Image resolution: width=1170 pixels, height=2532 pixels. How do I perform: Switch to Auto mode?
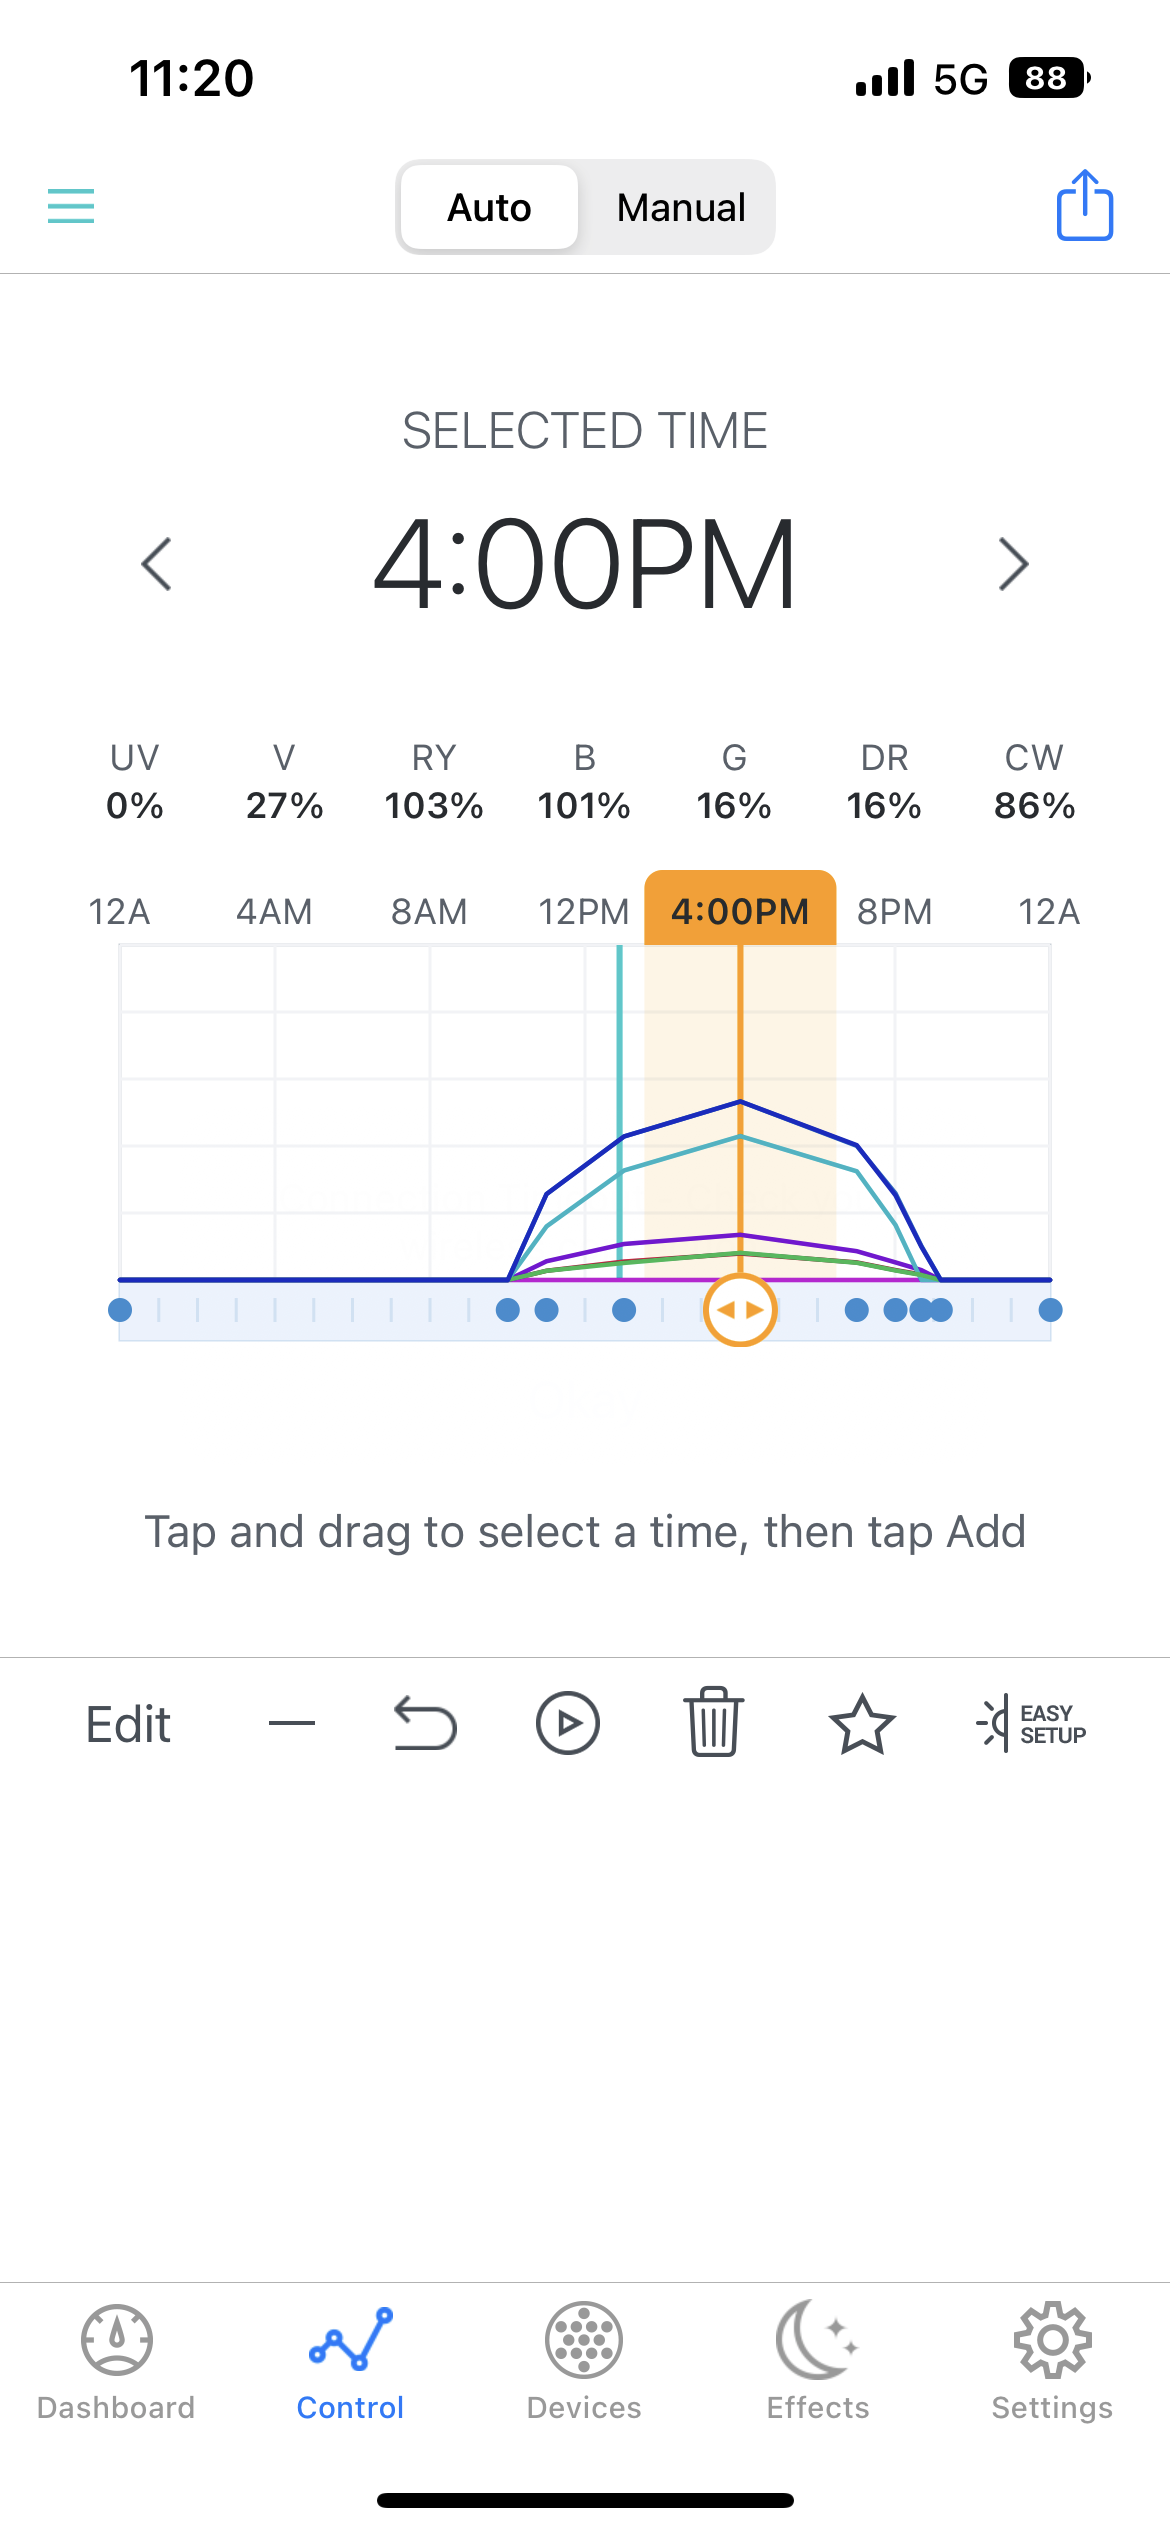pyautogui.click(x=489, y=208)
